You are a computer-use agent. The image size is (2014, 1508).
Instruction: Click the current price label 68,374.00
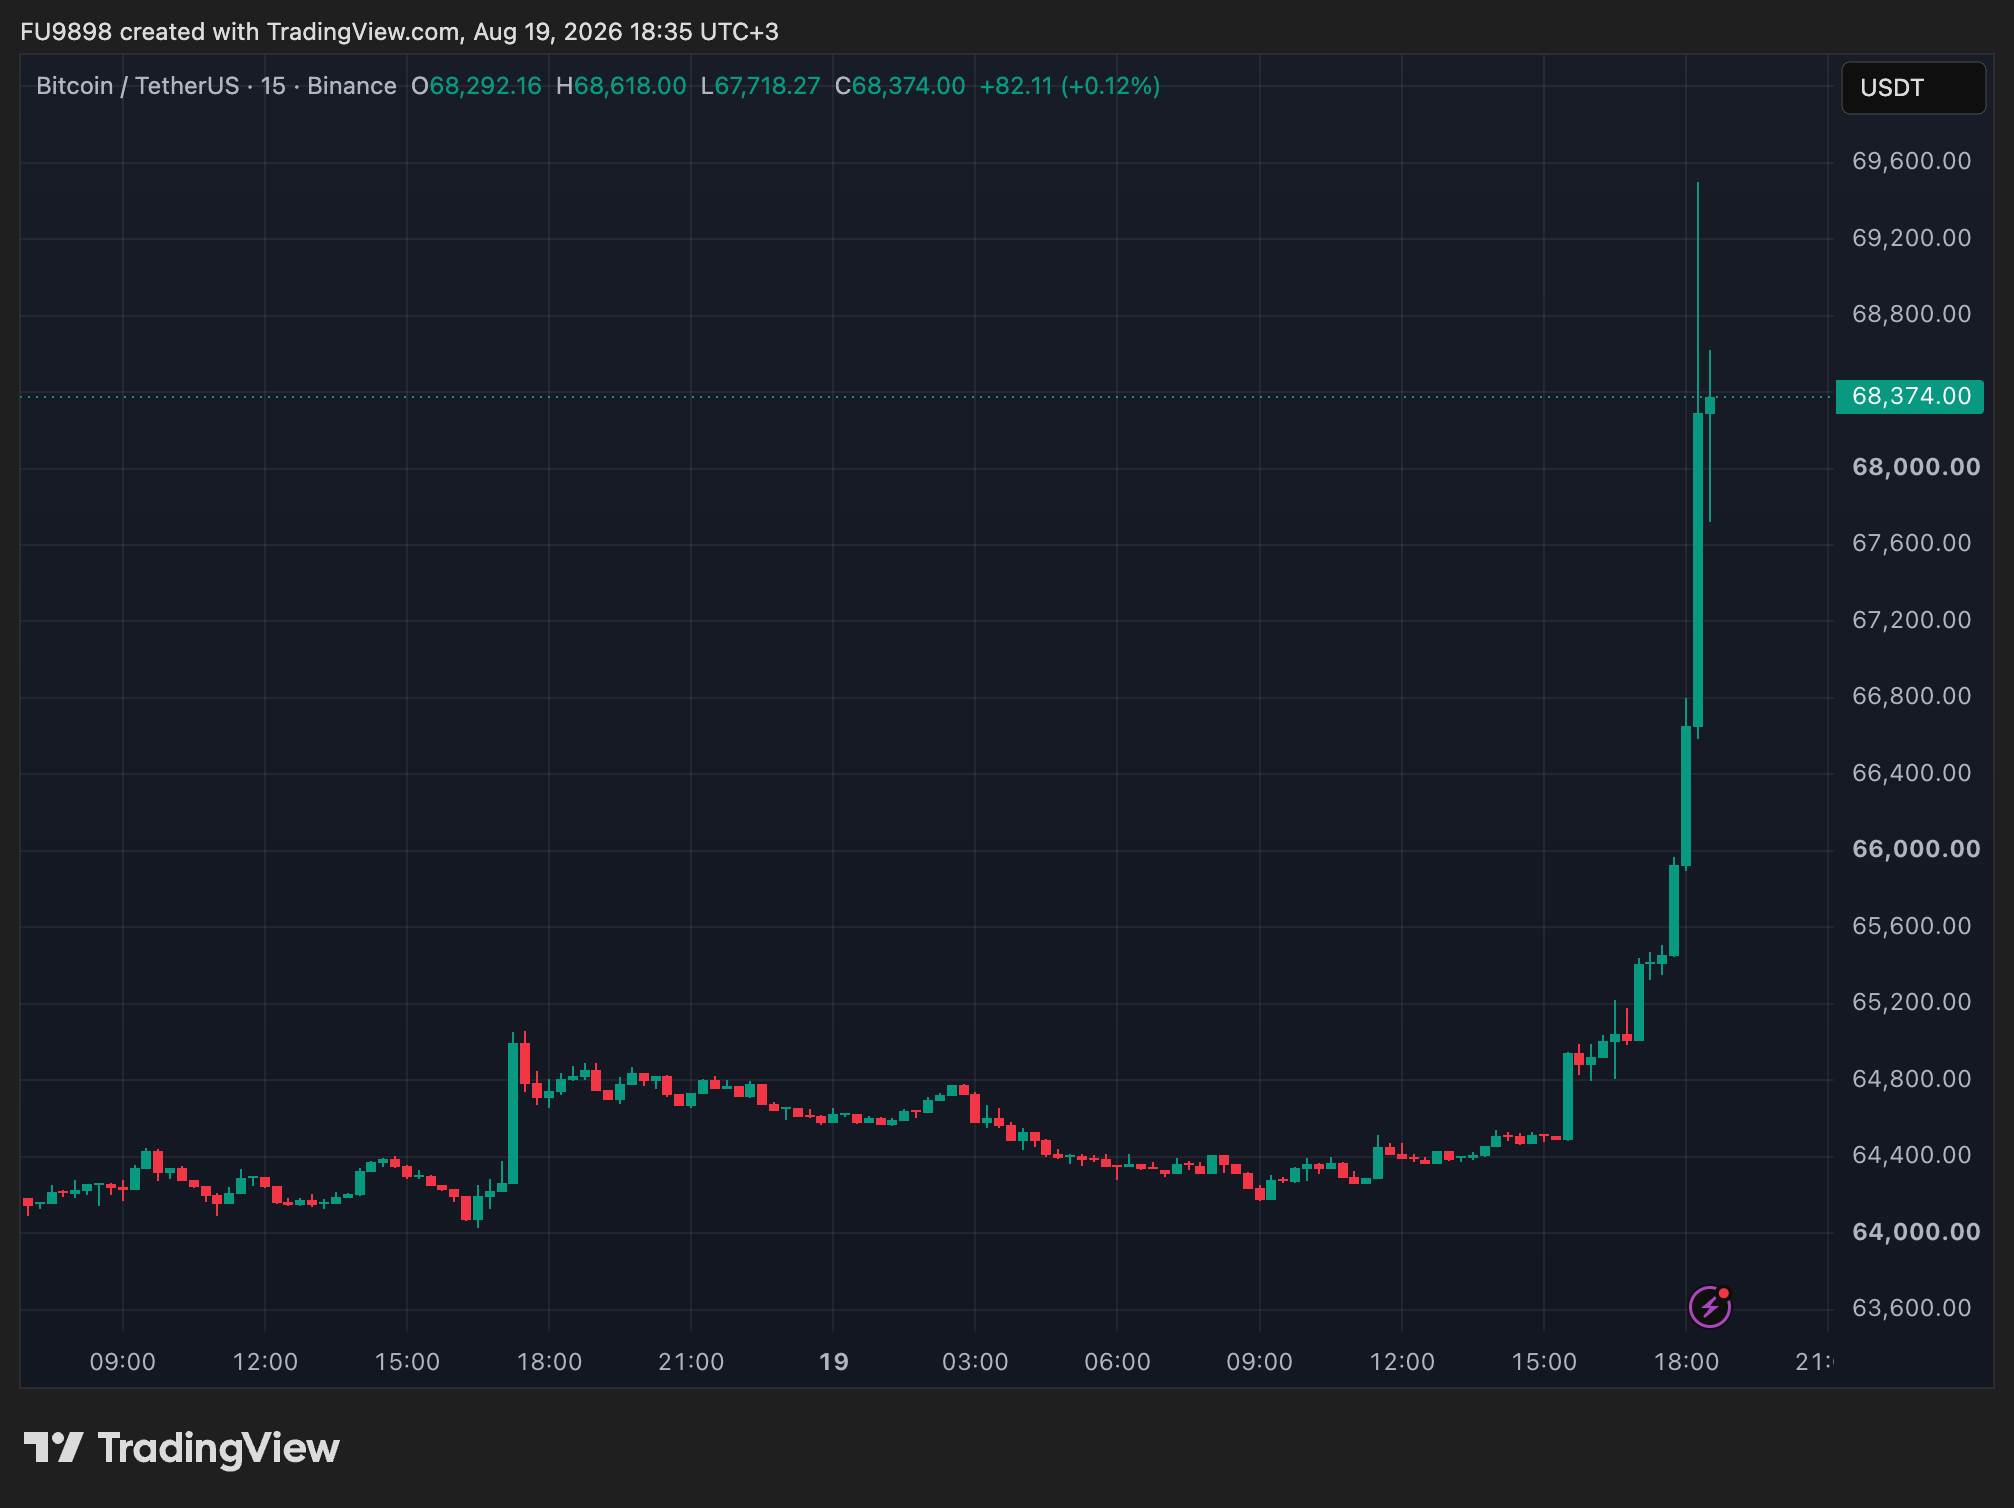coord(1910,396)
